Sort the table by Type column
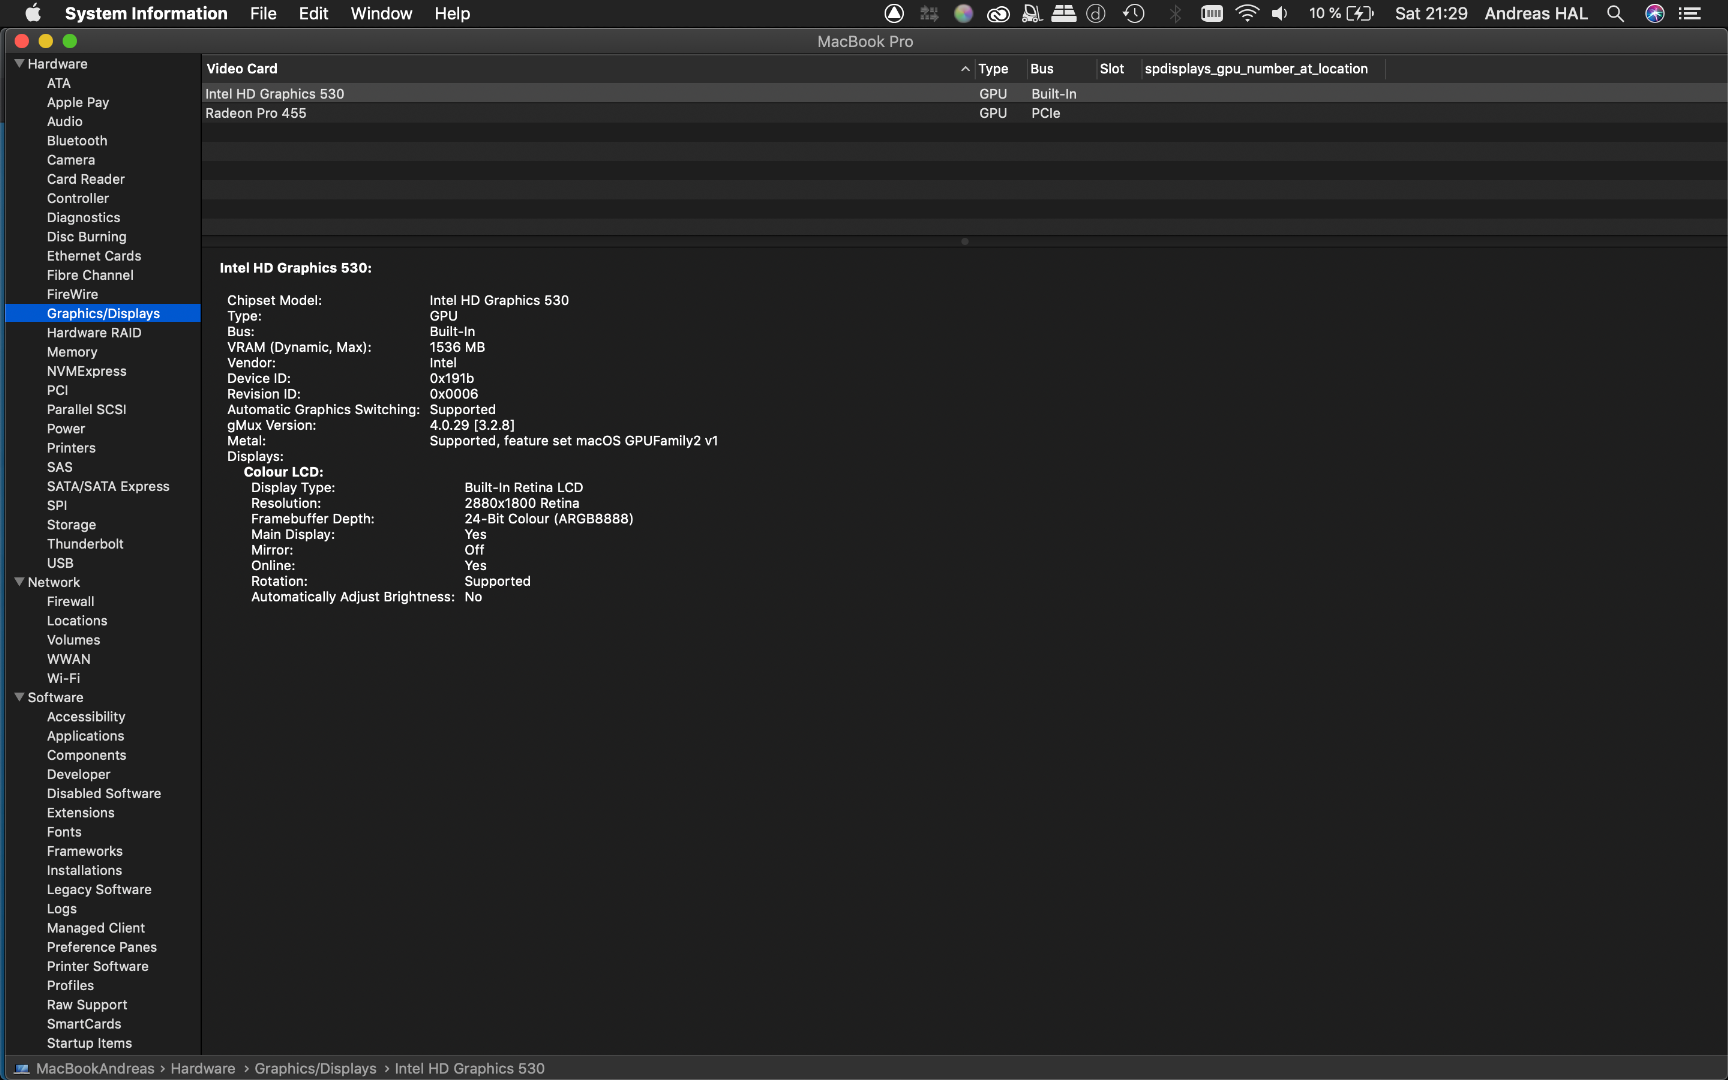Viewport: 1728px width, 1080px height. coord(999,68)
